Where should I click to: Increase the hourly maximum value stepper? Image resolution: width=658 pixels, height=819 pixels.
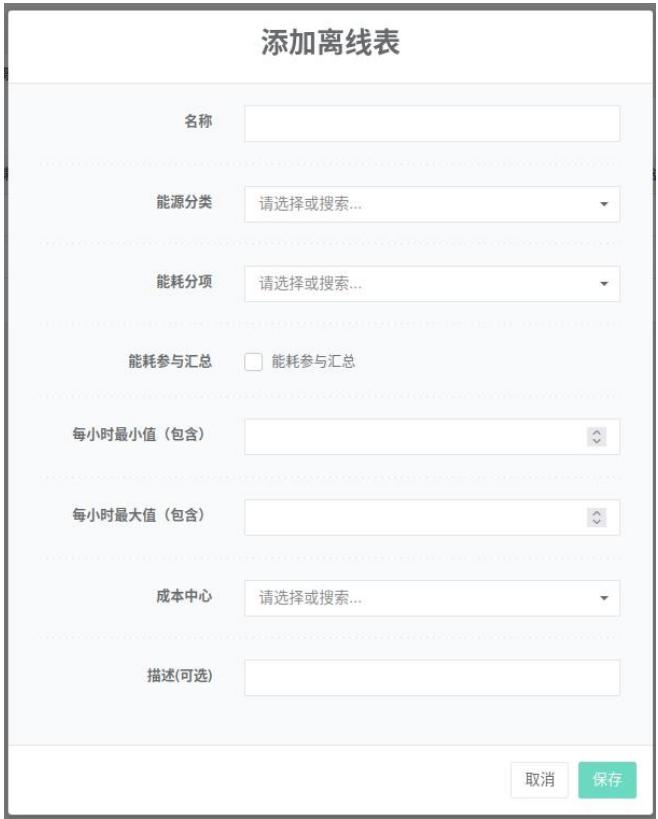(597, 513)
